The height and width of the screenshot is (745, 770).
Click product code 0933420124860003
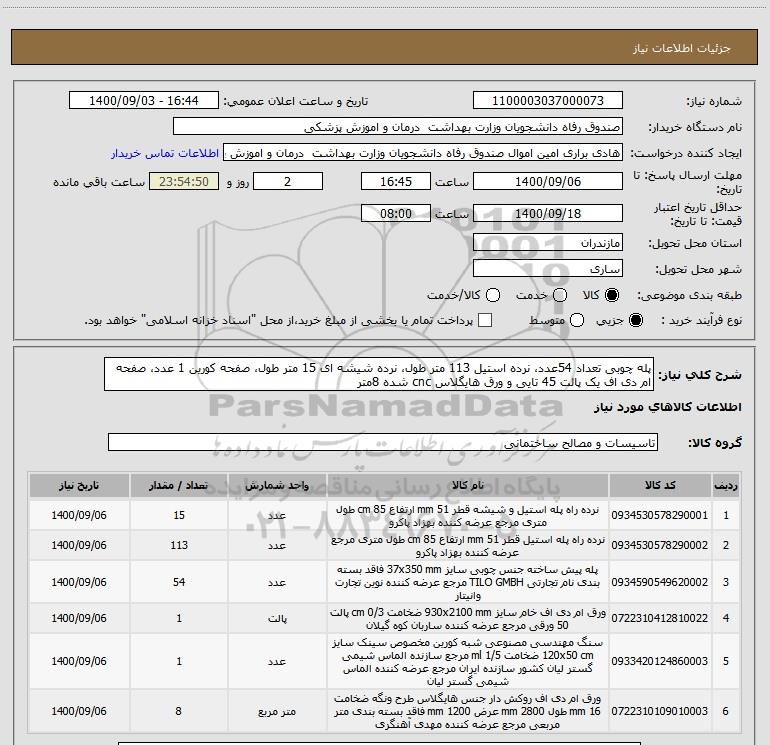pyautogui.click(x=660, y=661)
